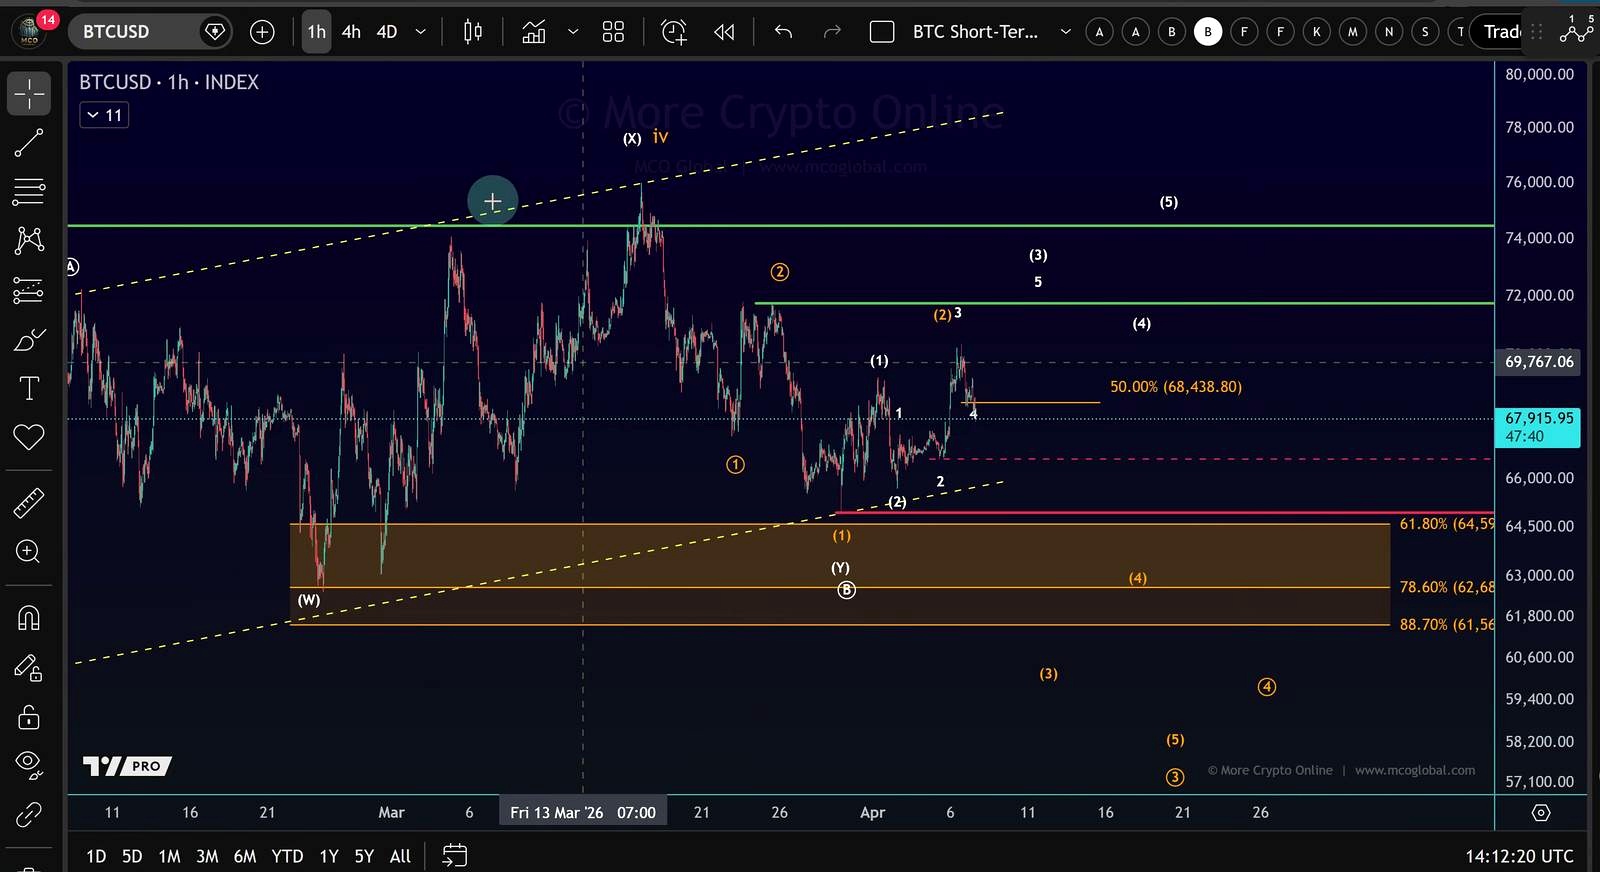Set the date range to 1D
The image size is (1600, 872).
pos(96,856)
